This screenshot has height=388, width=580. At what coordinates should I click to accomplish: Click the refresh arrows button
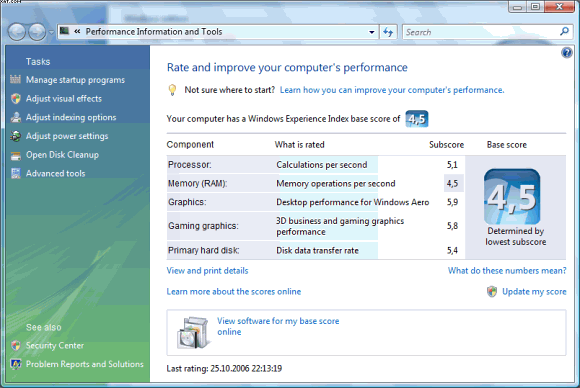point(388,32)
